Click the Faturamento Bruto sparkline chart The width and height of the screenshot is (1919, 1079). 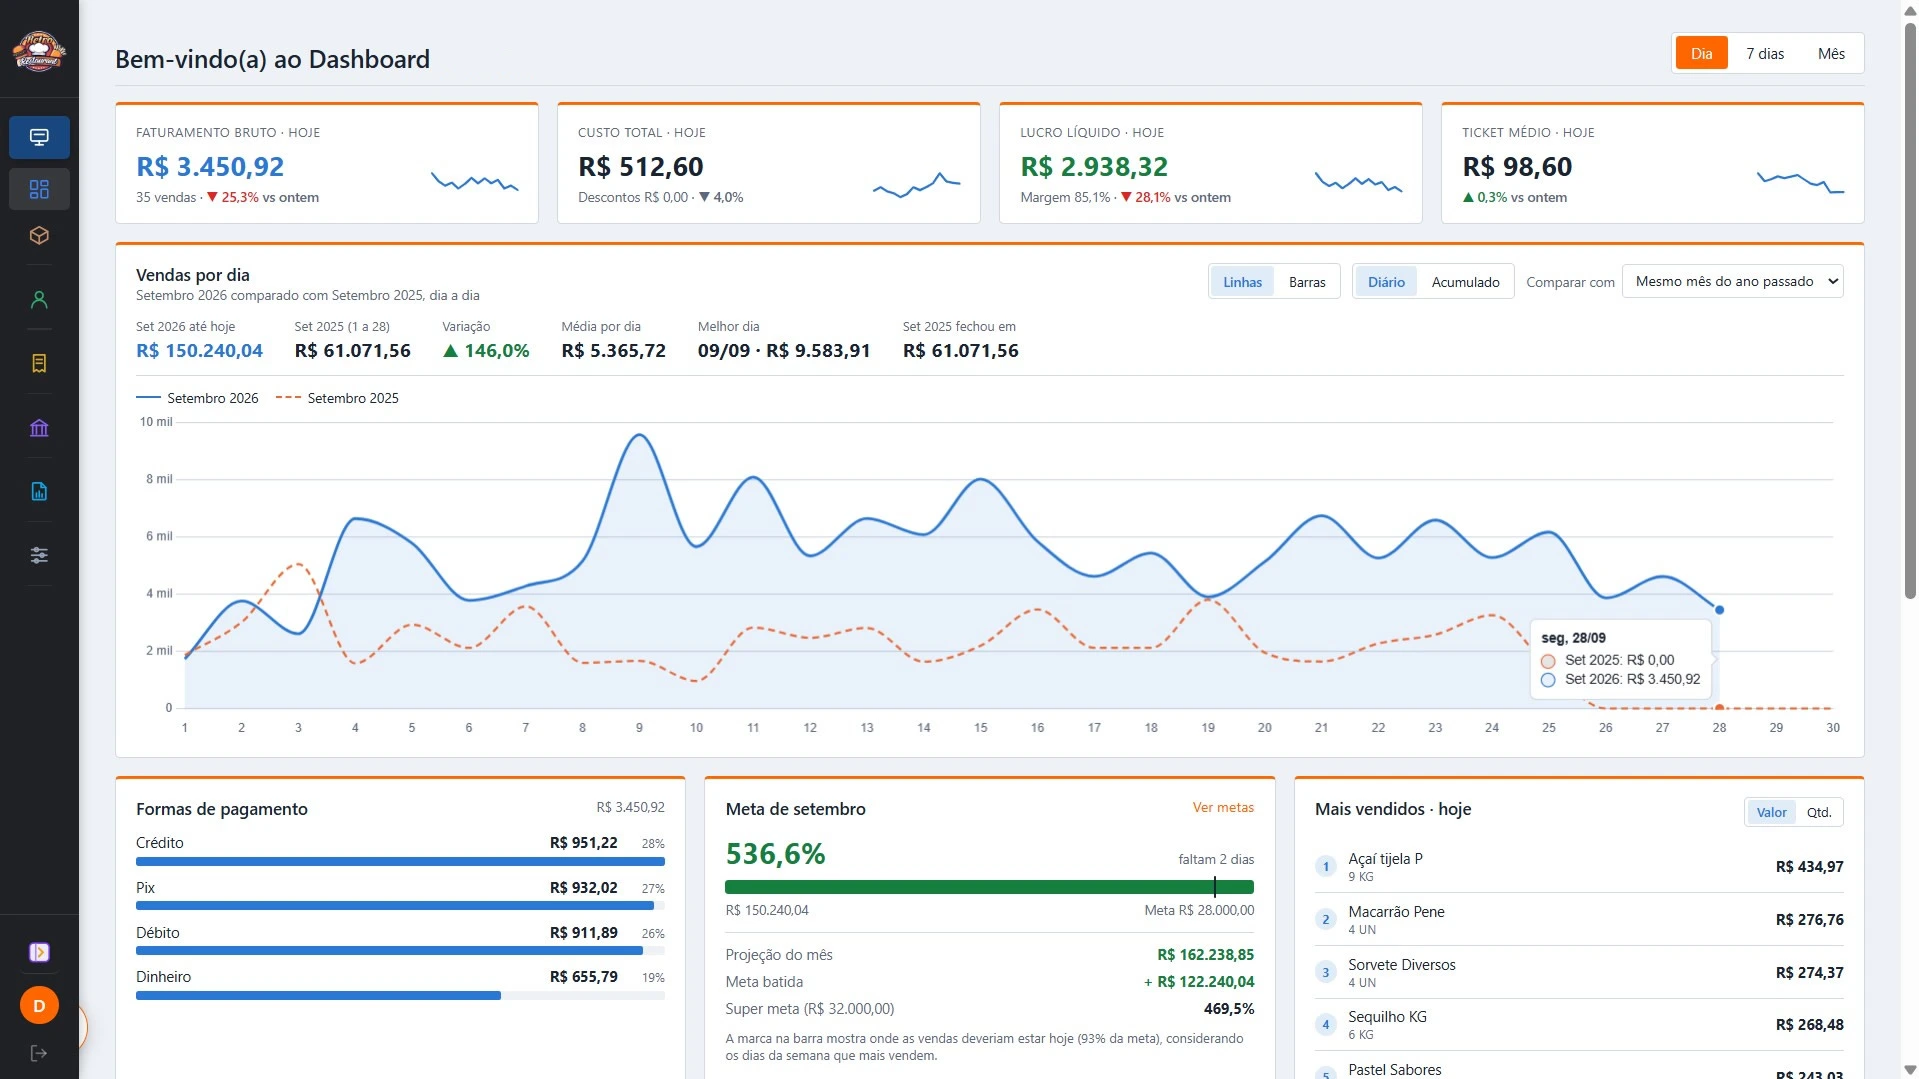point(475,181)
